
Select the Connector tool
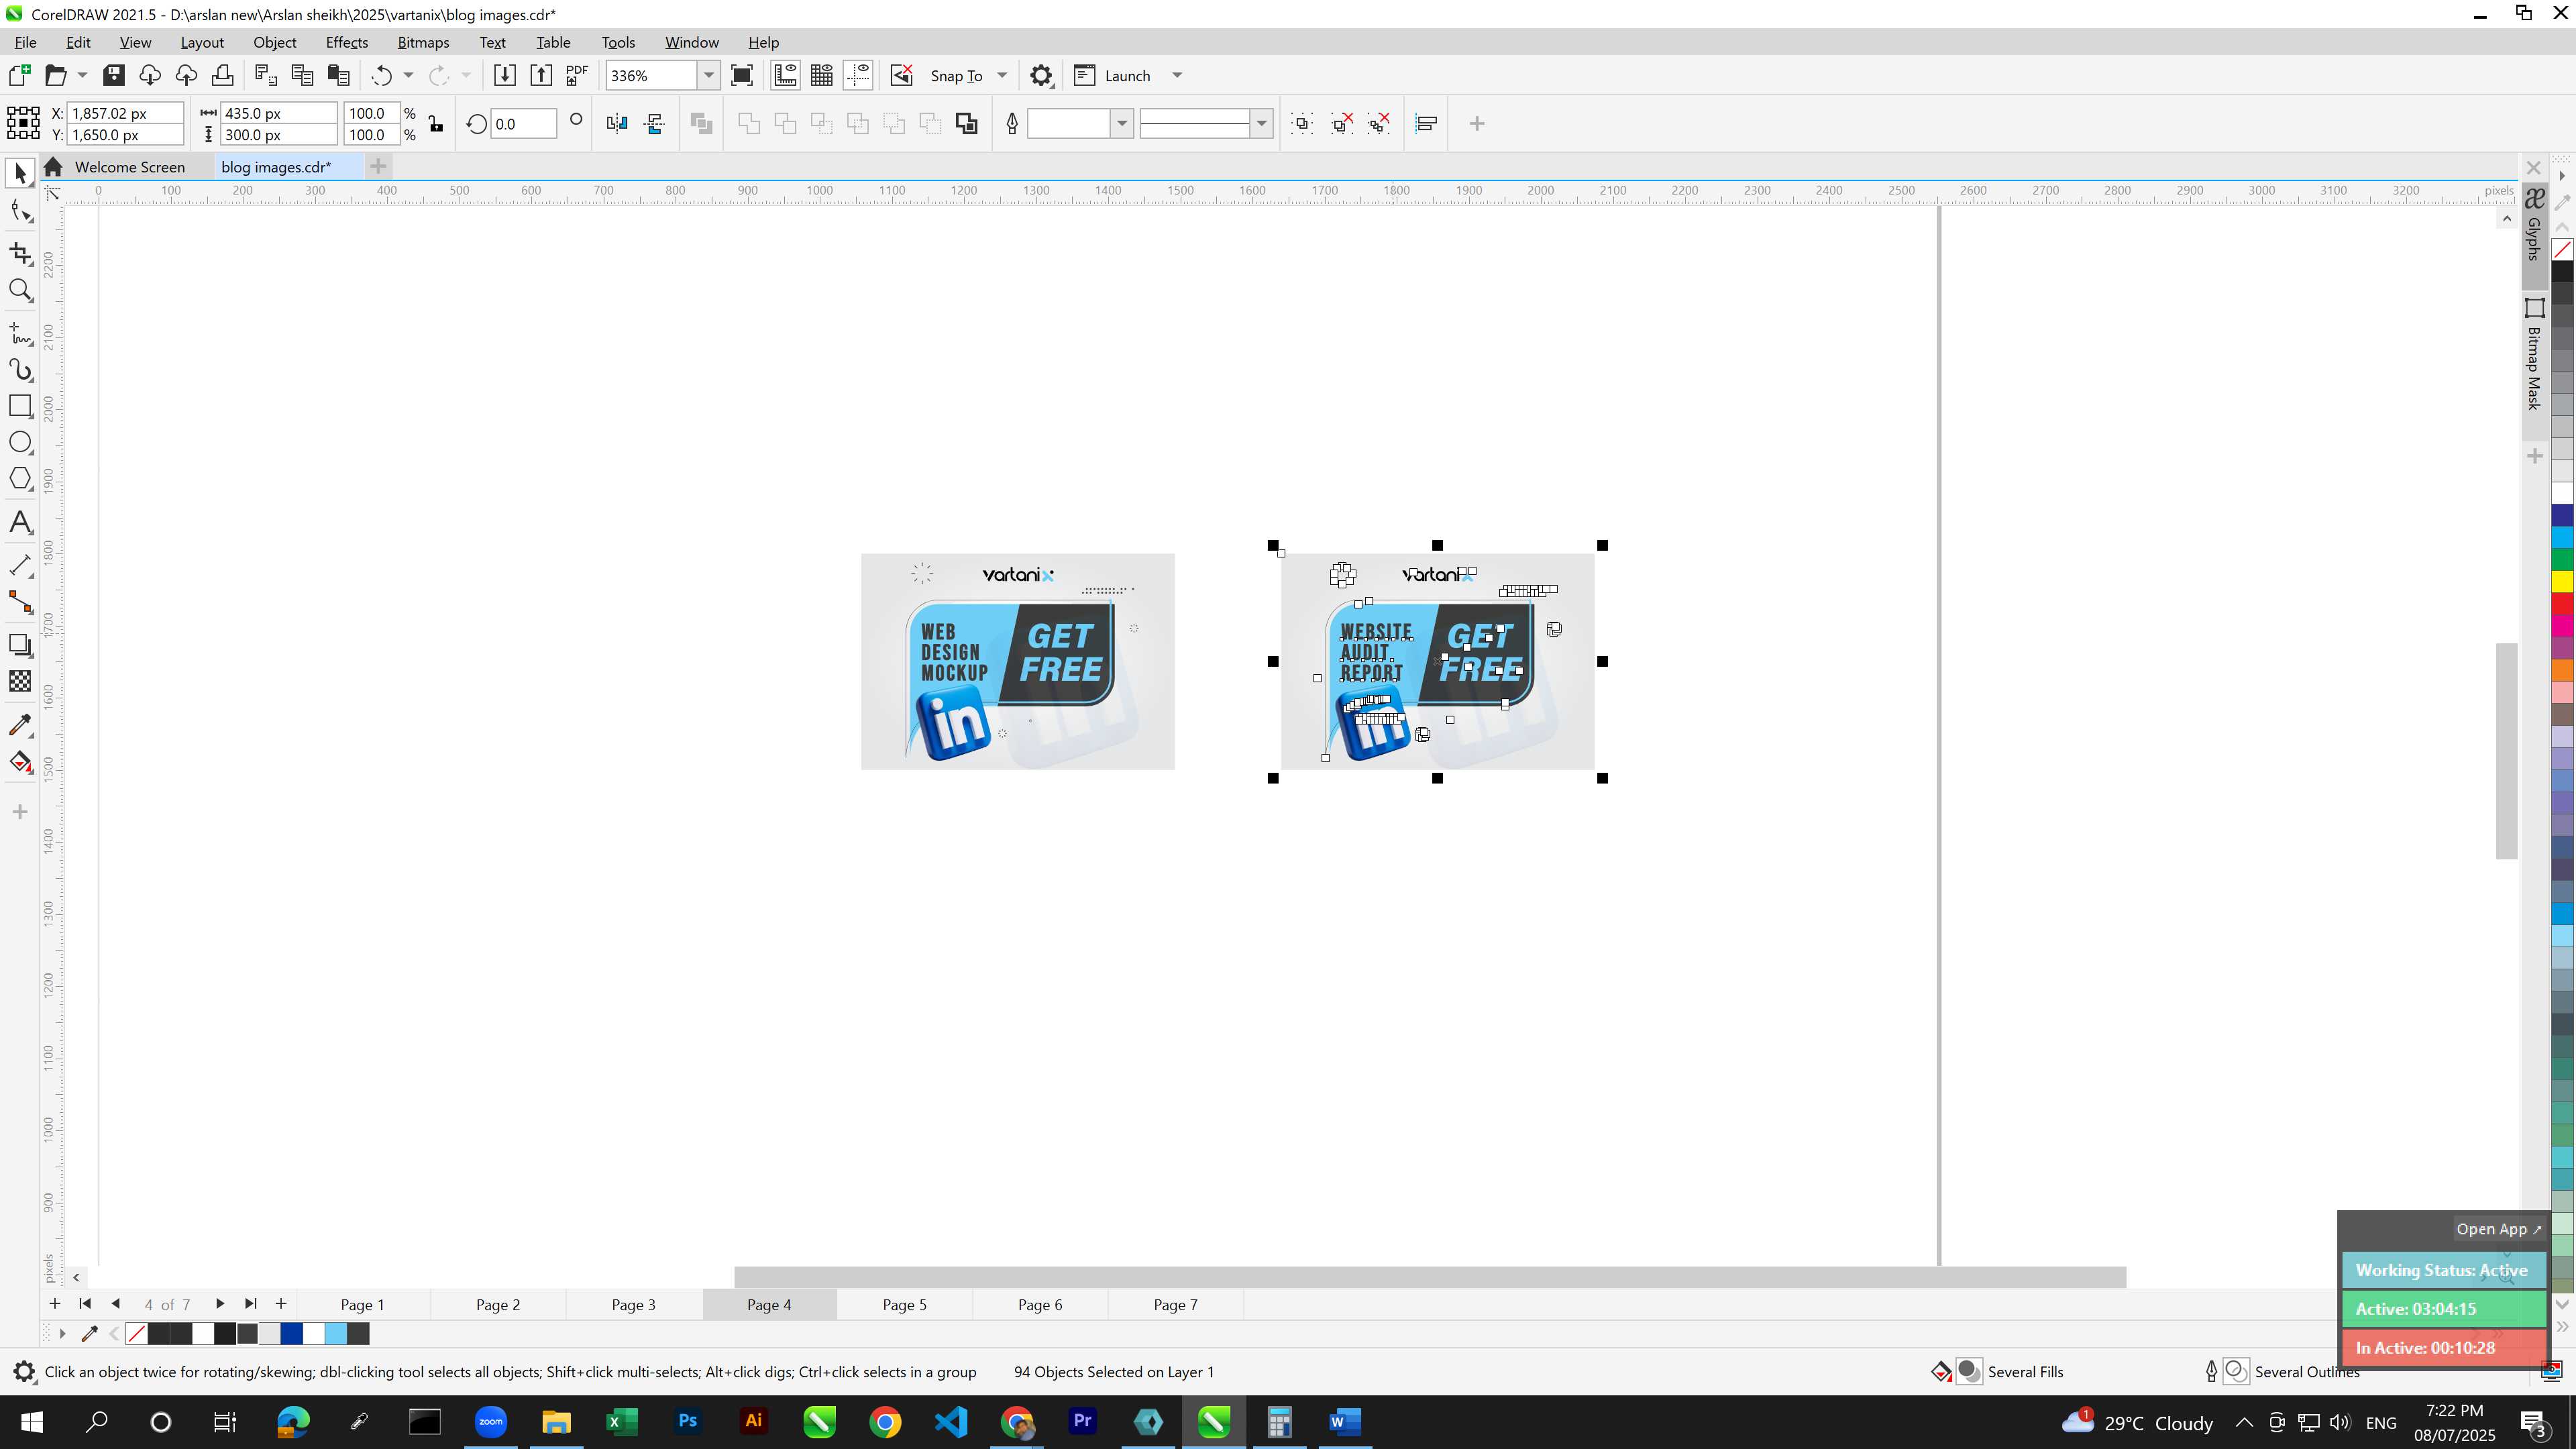(20, 602)
